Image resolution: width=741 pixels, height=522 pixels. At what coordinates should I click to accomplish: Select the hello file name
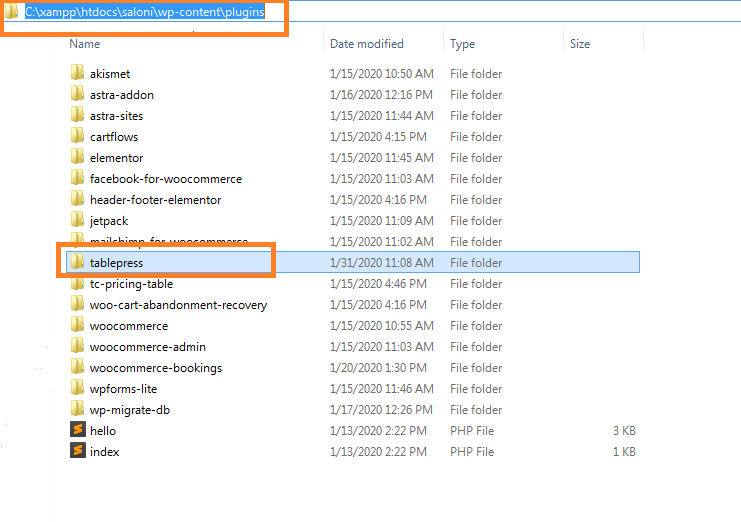103,431
